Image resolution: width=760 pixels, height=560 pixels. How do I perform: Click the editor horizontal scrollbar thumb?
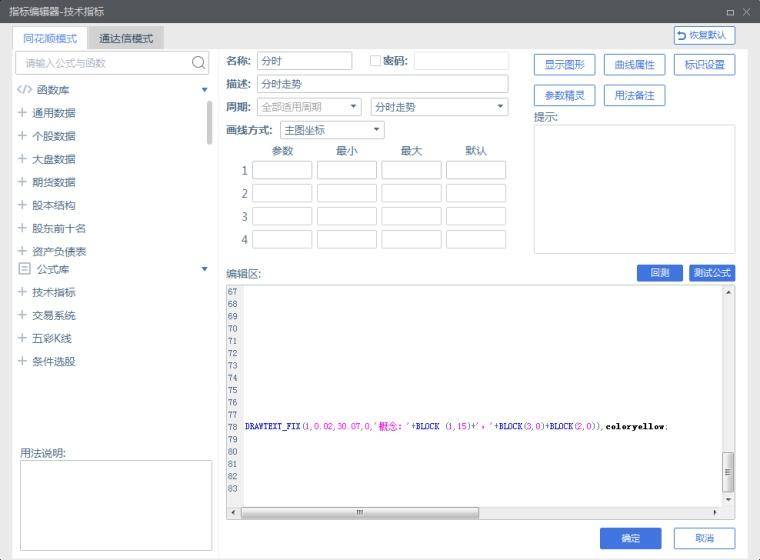pyautogui.click(x=360, y=512)
